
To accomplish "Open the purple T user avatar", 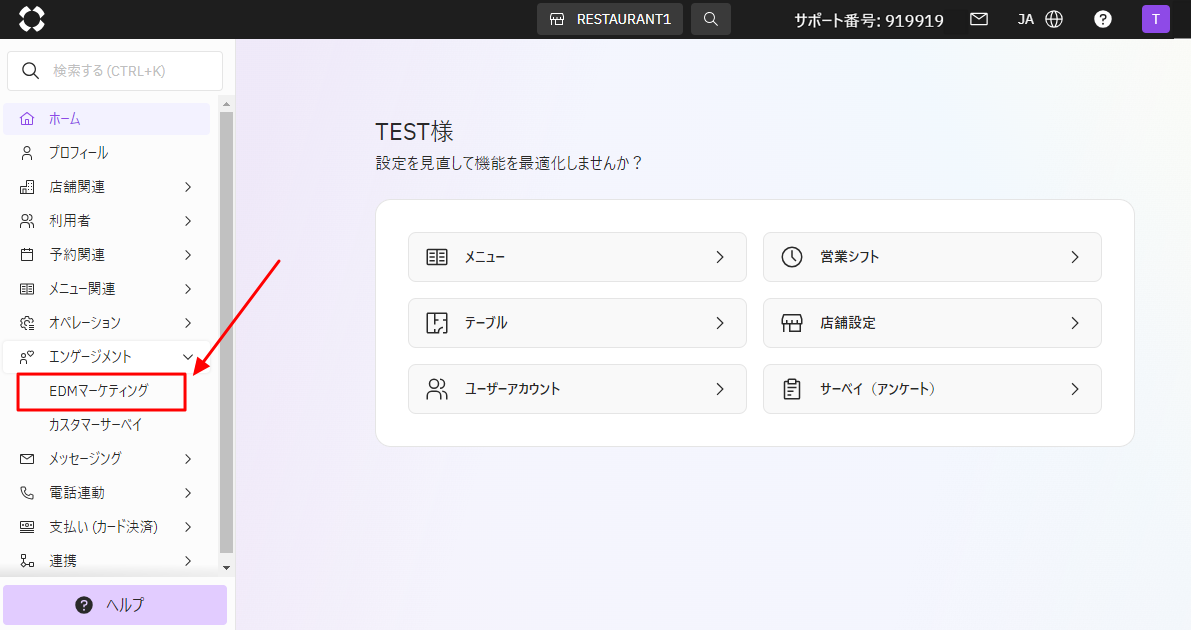I will point(1155,19).
